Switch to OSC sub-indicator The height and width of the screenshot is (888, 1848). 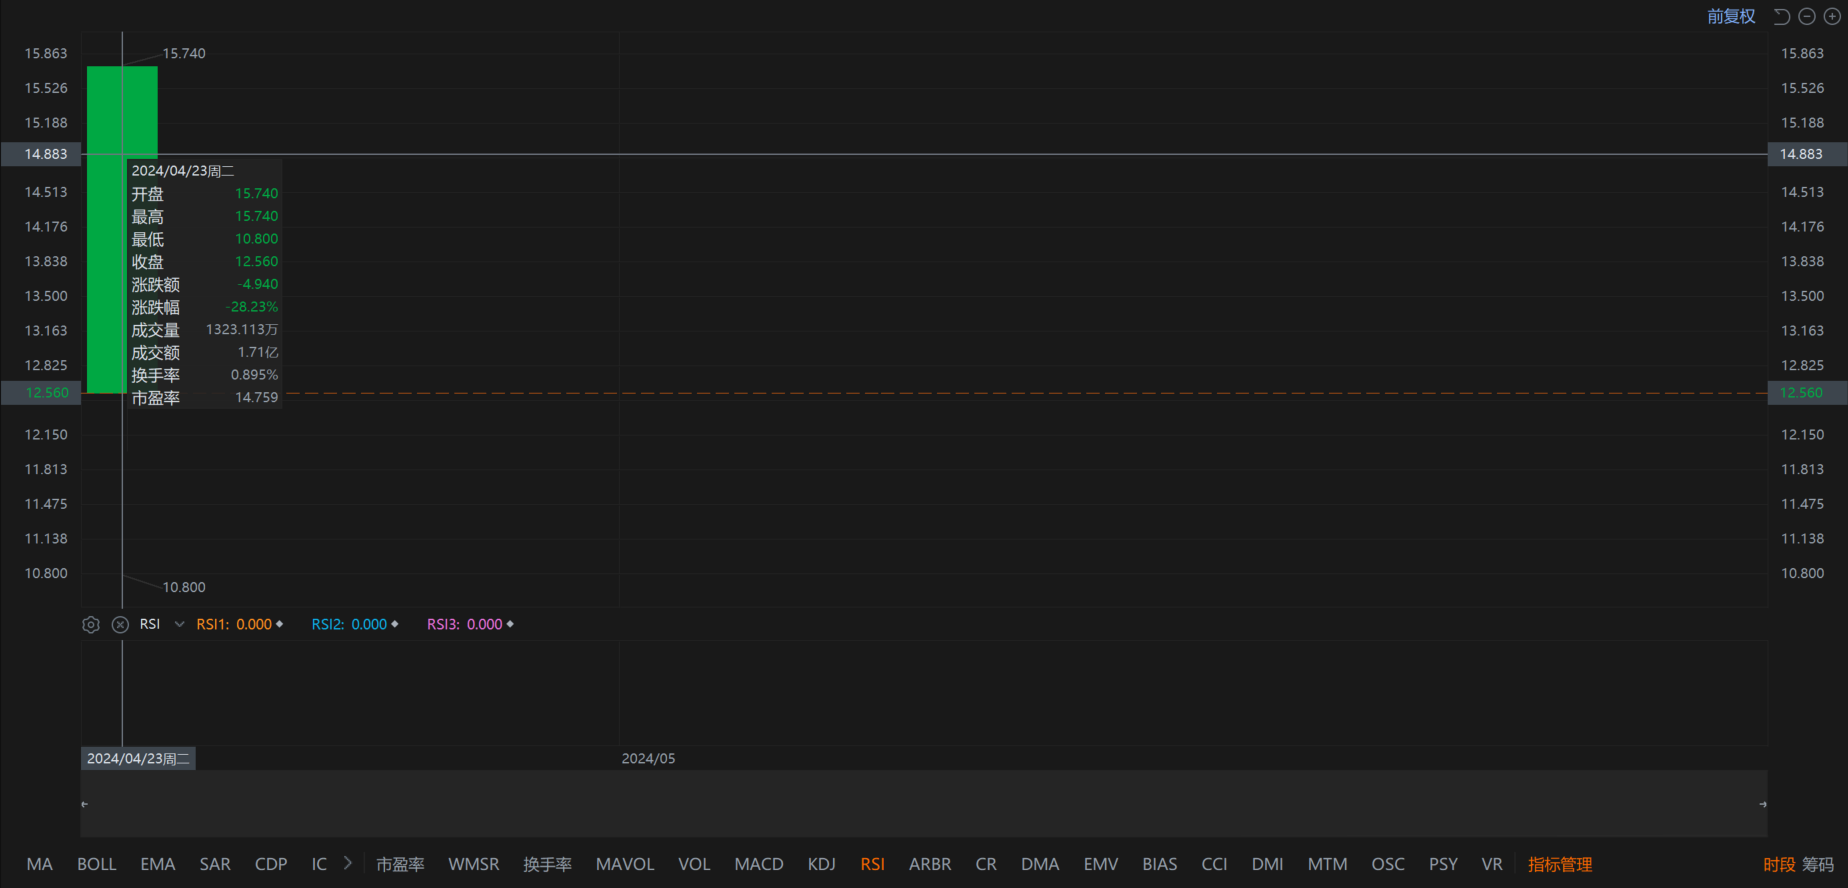click(x=1388, y=864)
